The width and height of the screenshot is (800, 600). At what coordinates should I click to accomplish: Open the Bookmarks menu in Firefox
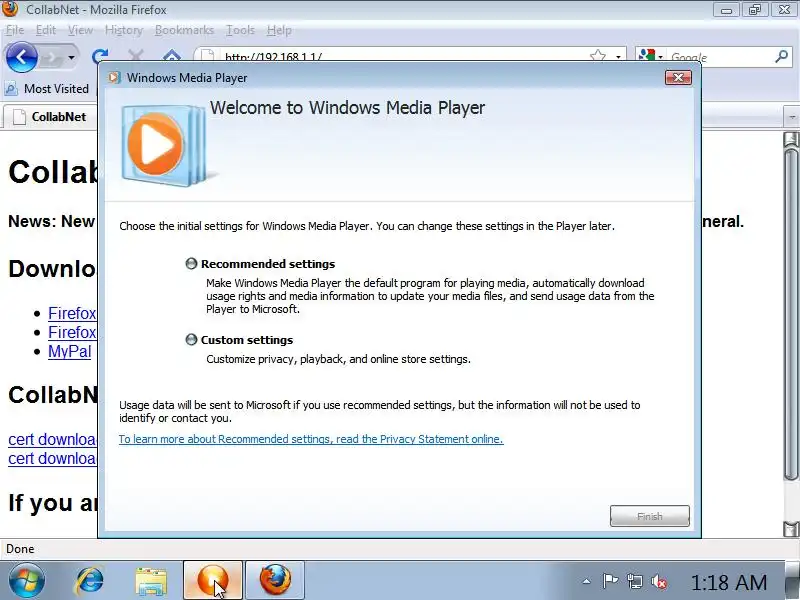pyautogui.click(x=184, y=30)
